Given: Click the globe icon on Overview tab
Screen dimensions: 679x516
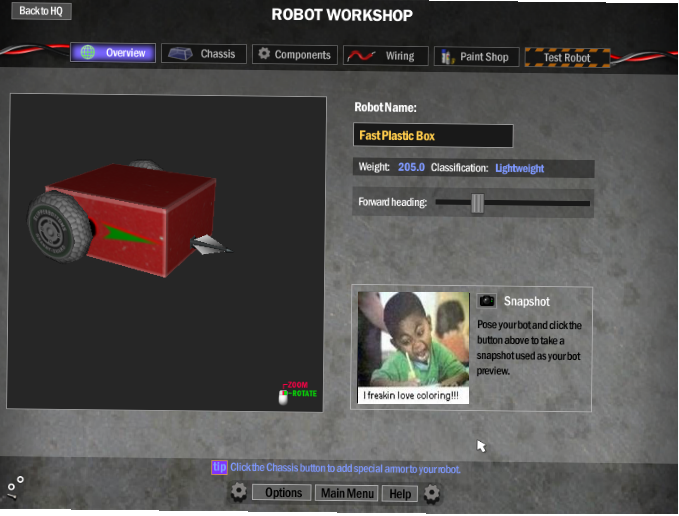Looking at the screenshot, I should point(88,53).
